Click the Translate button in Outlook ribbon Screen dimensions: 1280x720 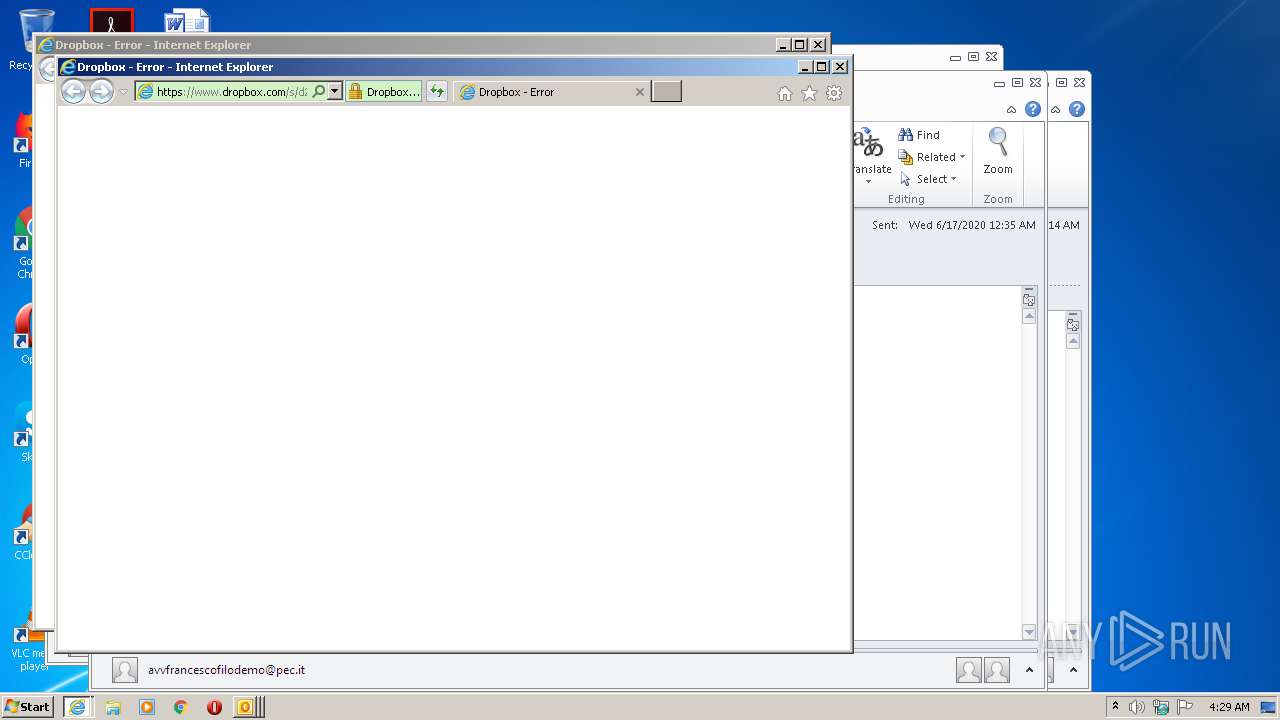click(x=870, y=155)
